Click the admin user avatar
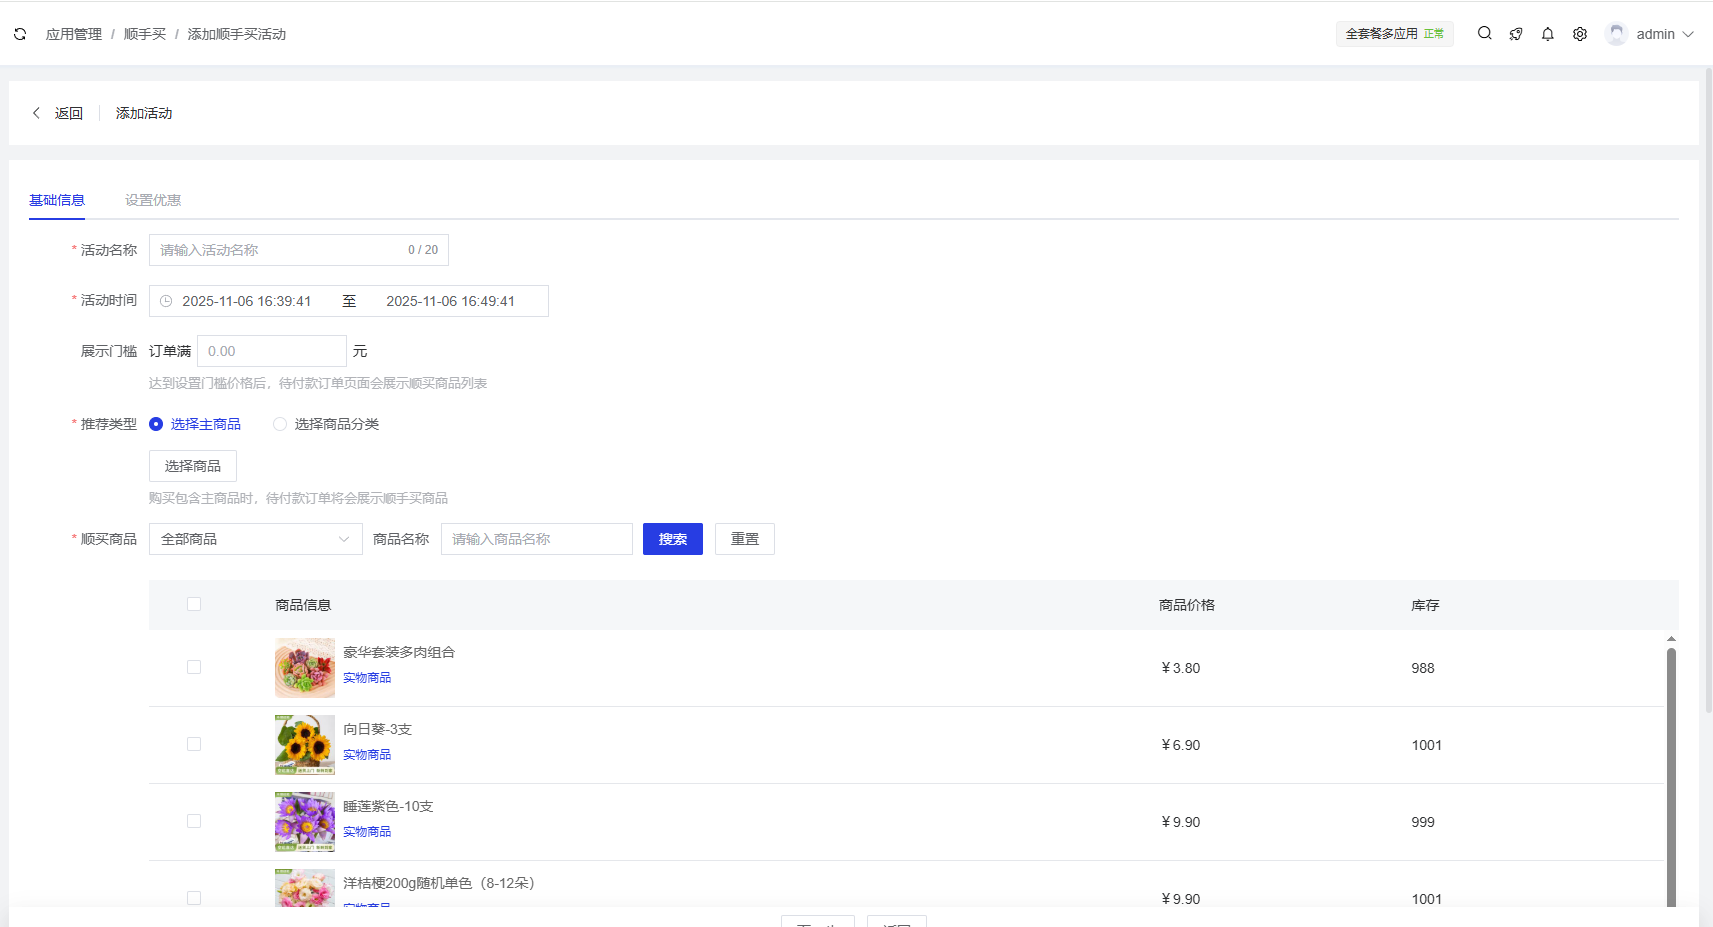Image resolution: width=1713 pixels, height=927 pixels. click(x=1615, y=34)
